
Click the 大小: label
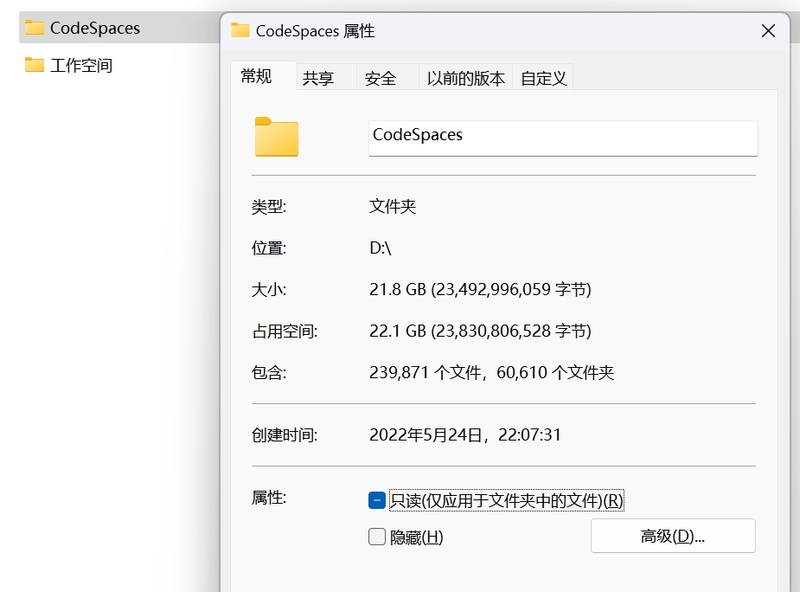click(x=269, y=290)
